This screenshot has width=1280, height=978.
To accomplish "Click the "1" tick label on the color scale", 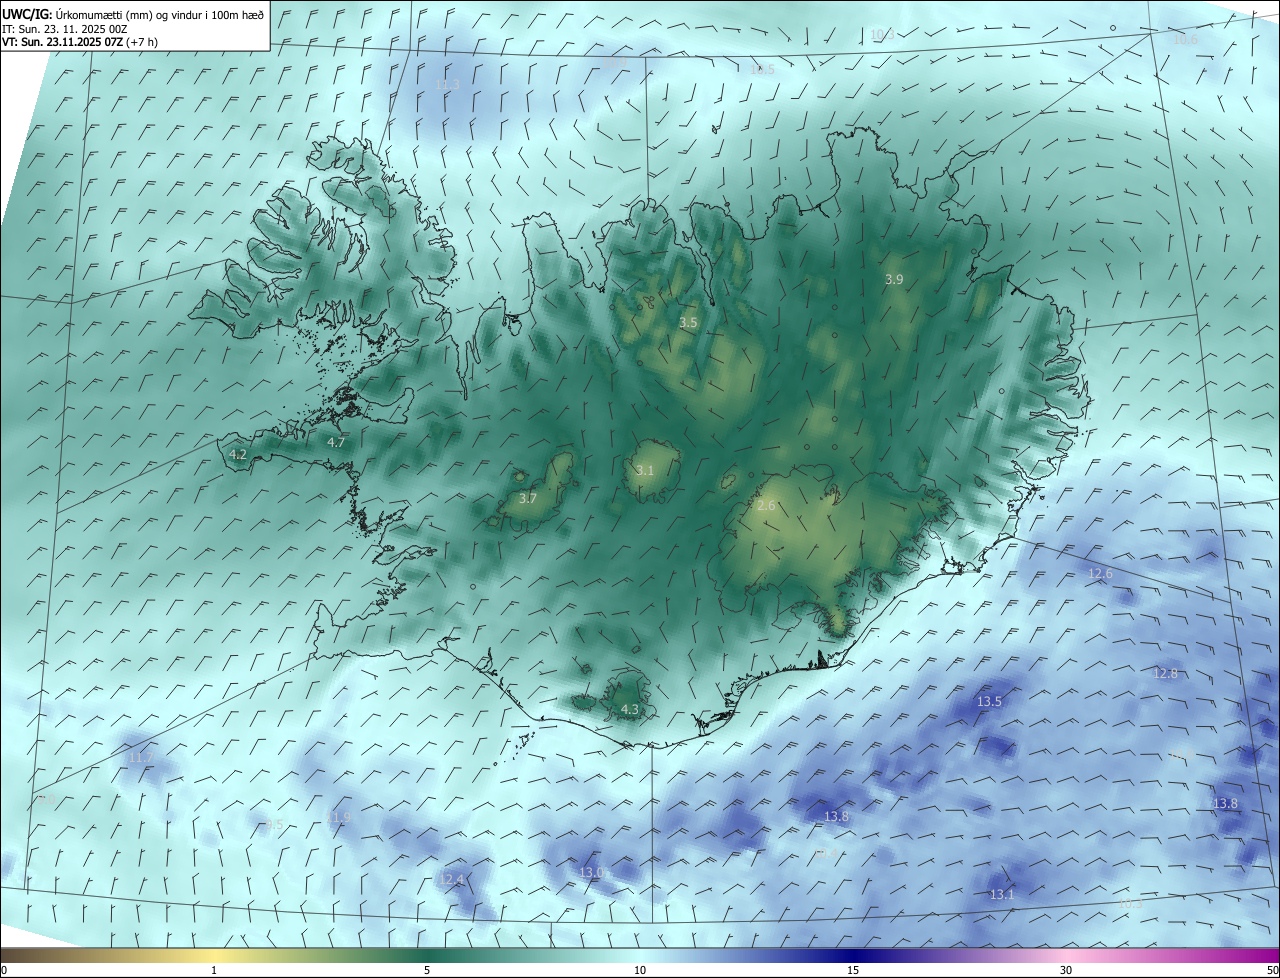I will click(214, 970).
